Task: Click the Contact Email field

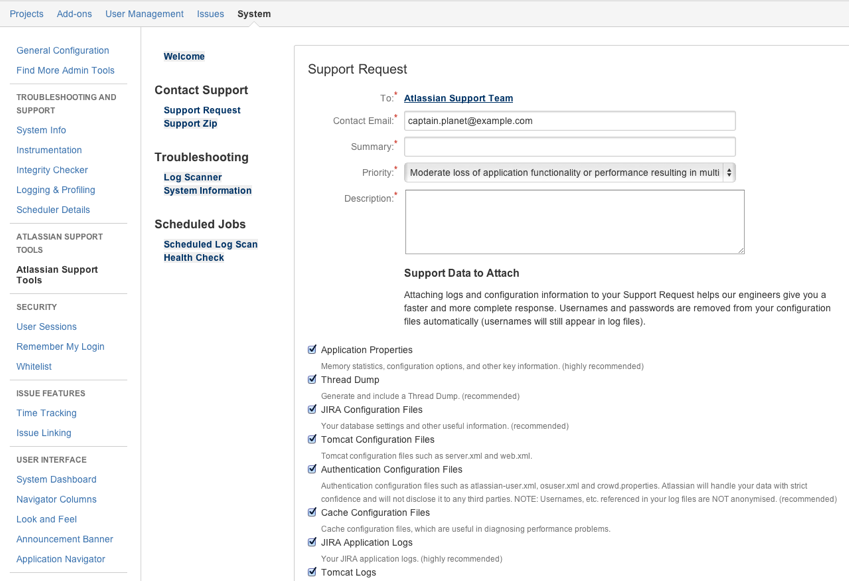Action: pyautogui.click(x=570, y=121)
